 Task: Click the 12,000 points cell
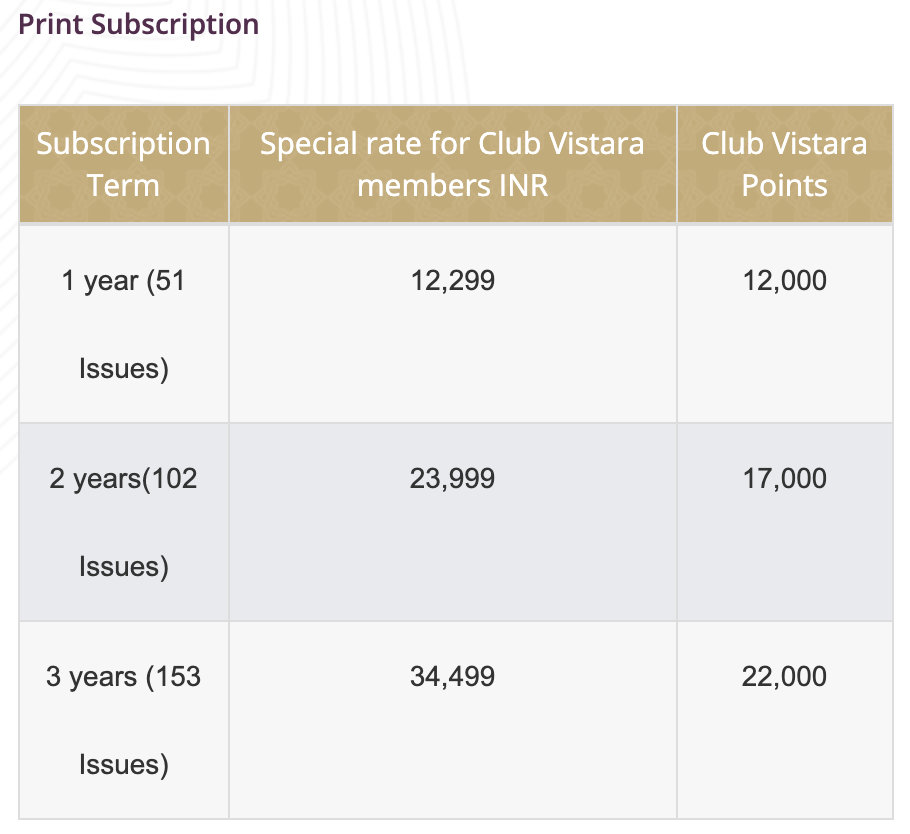pyautogui.click(x=785, y=324)
